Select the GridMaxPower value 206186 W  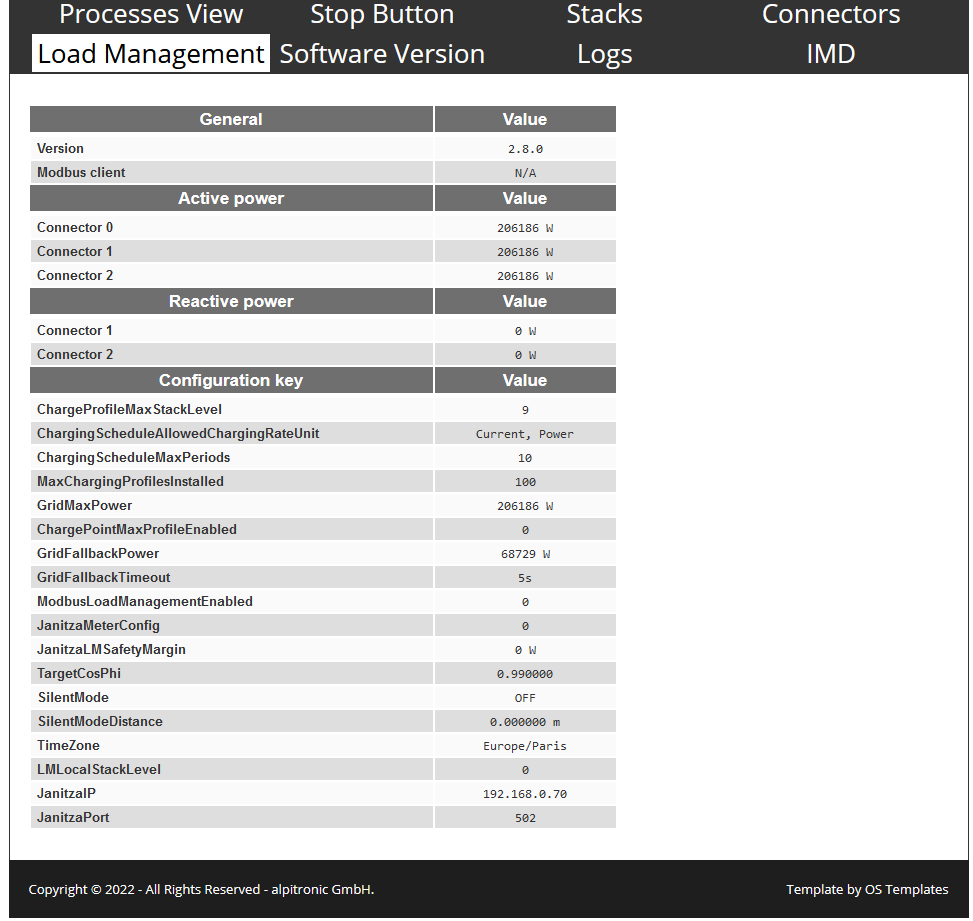(x=524, y=506)
